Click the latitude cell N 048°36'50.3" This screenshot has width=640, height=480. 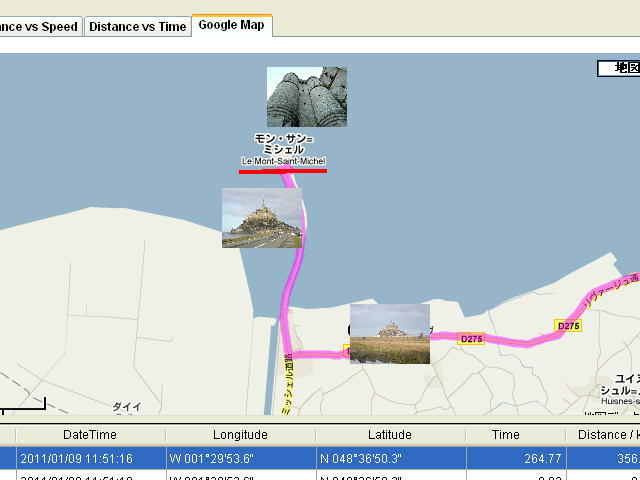tap(389, 458)
